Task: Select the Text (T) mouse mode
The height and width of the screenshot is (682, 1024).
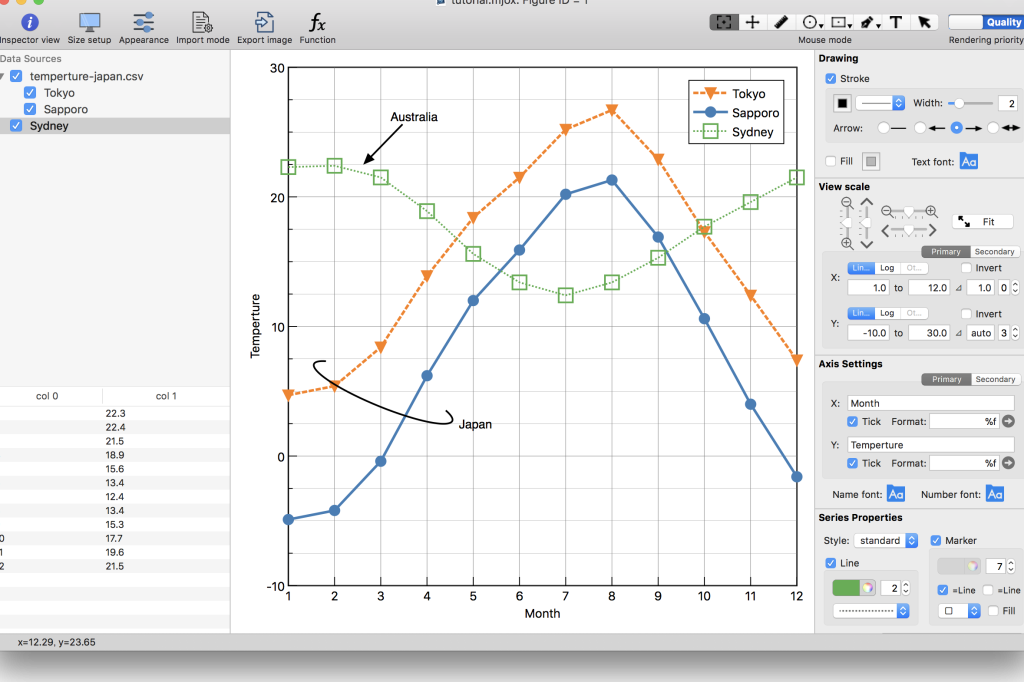Action: (x=896, y=22)
